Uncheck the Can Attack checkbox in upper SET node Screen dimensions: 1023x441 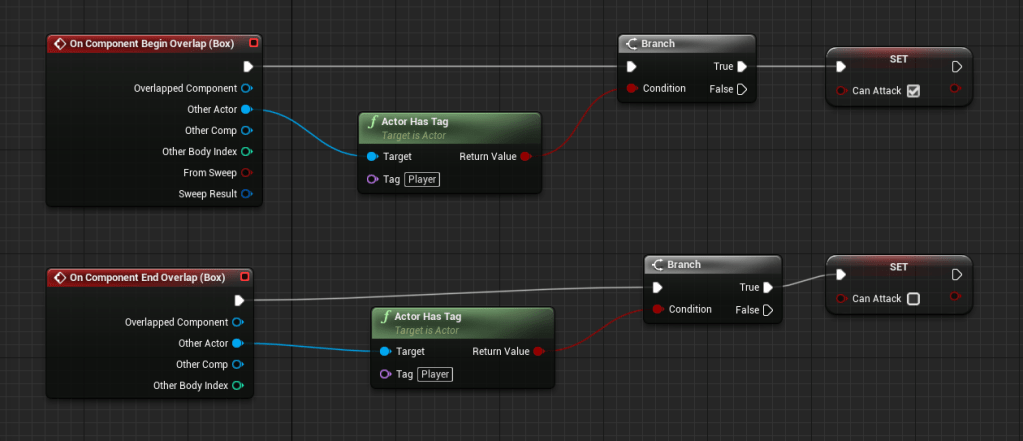[912, 91]
